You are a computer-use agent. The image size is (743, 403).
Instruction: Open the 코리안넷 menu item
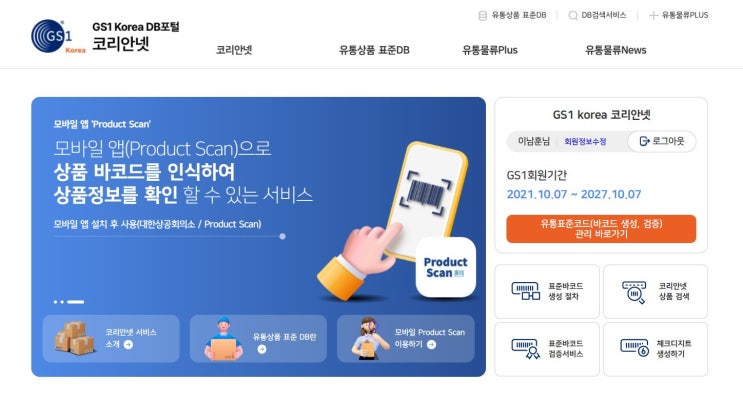[x=234, y=50]
